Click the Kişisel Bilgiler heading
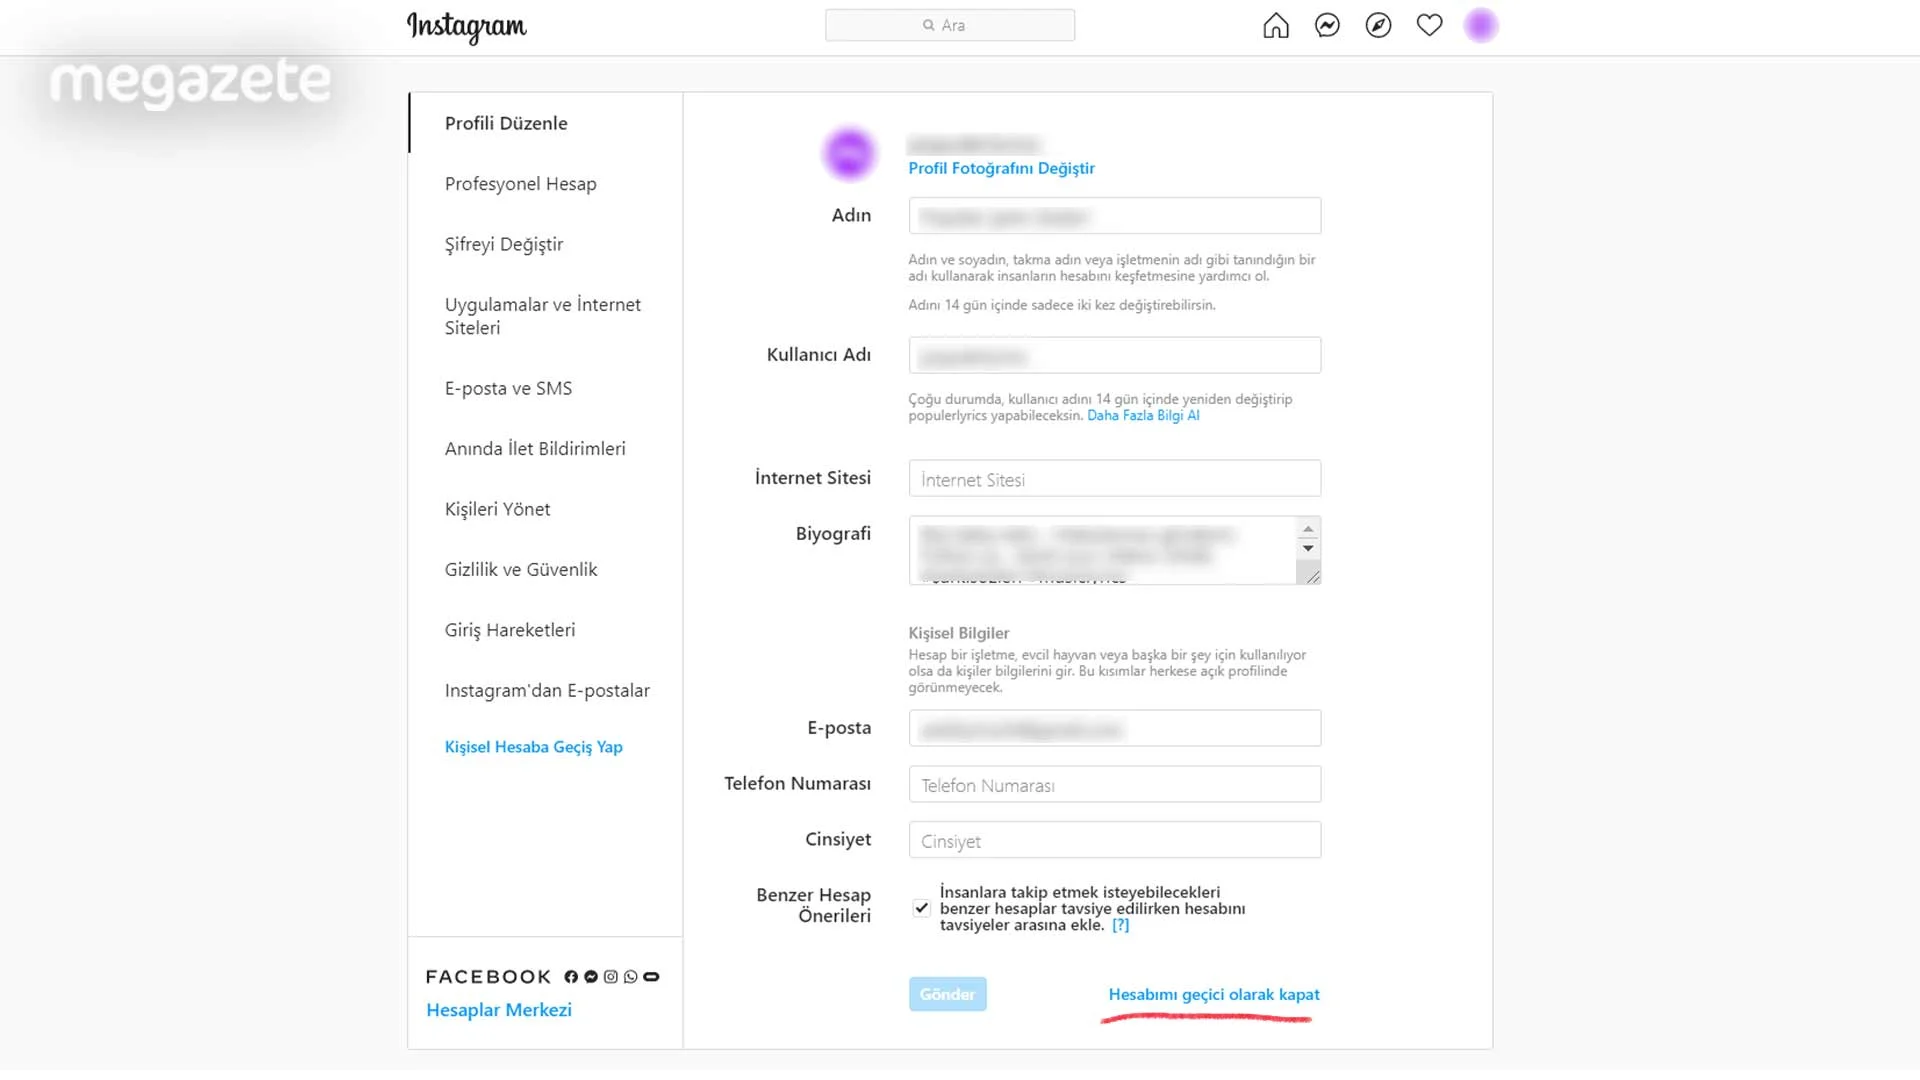This screenshot has width=1920, height=1080. (x=958, y=633)
